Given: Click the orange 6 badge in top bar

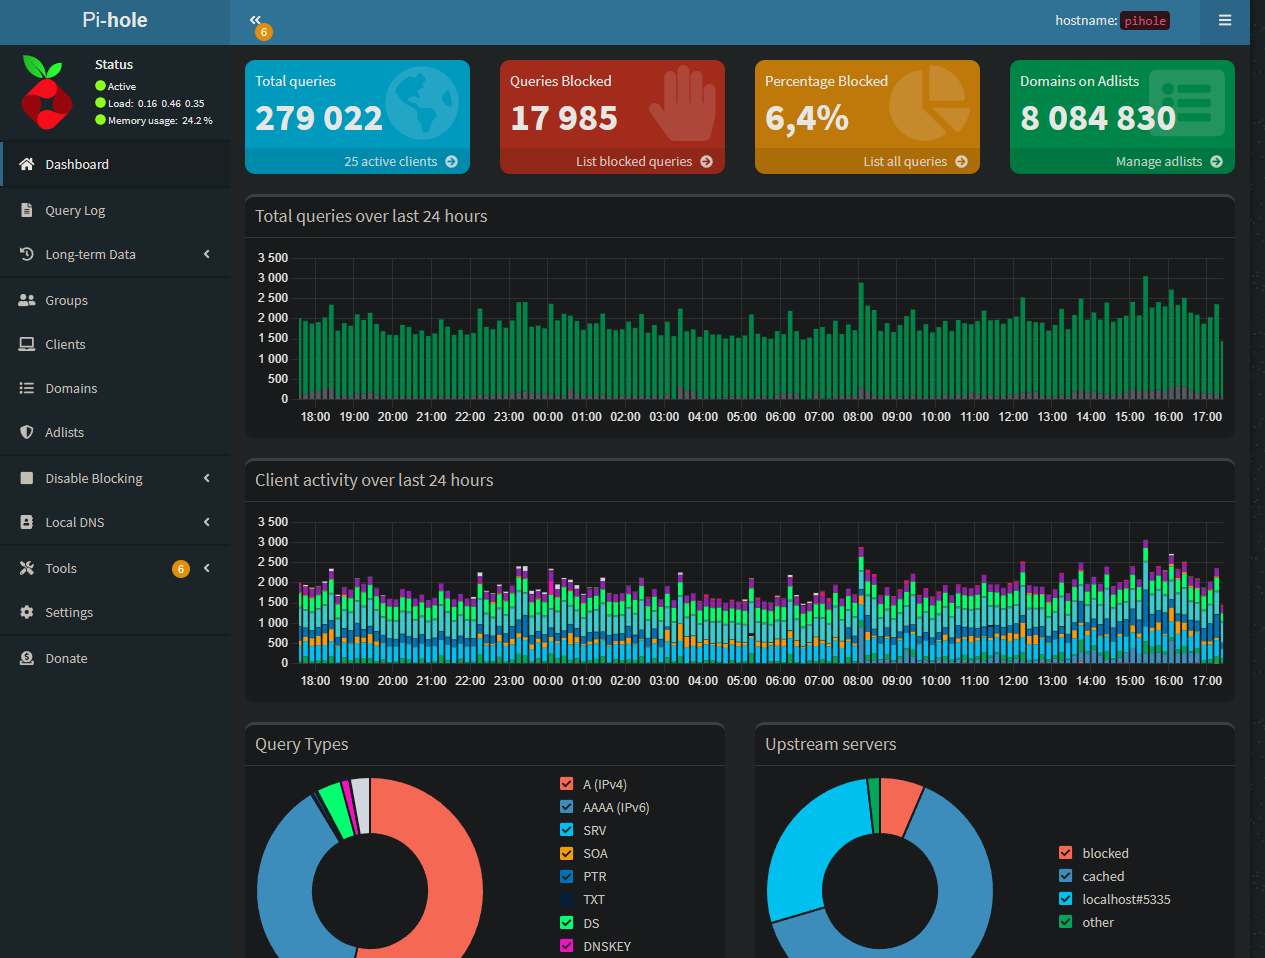Looking at the screenshot, I should 264,32.
